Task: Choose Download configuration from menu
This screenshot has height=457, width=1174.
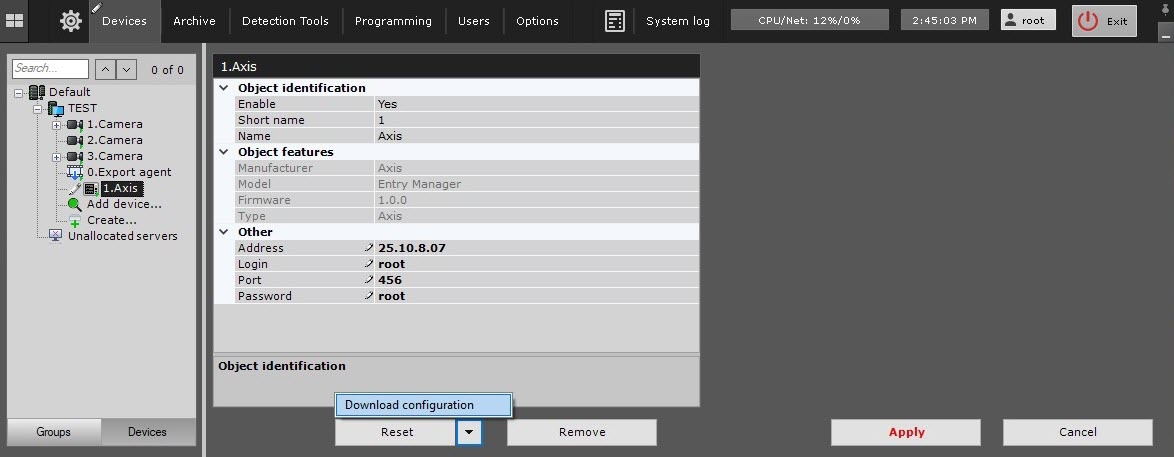Action: (x=422, y=405)
